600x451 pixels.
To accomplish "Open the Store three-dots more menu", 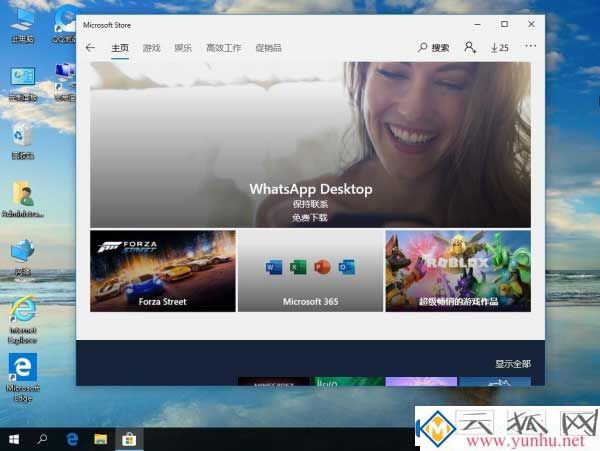I will coord(530,46).
